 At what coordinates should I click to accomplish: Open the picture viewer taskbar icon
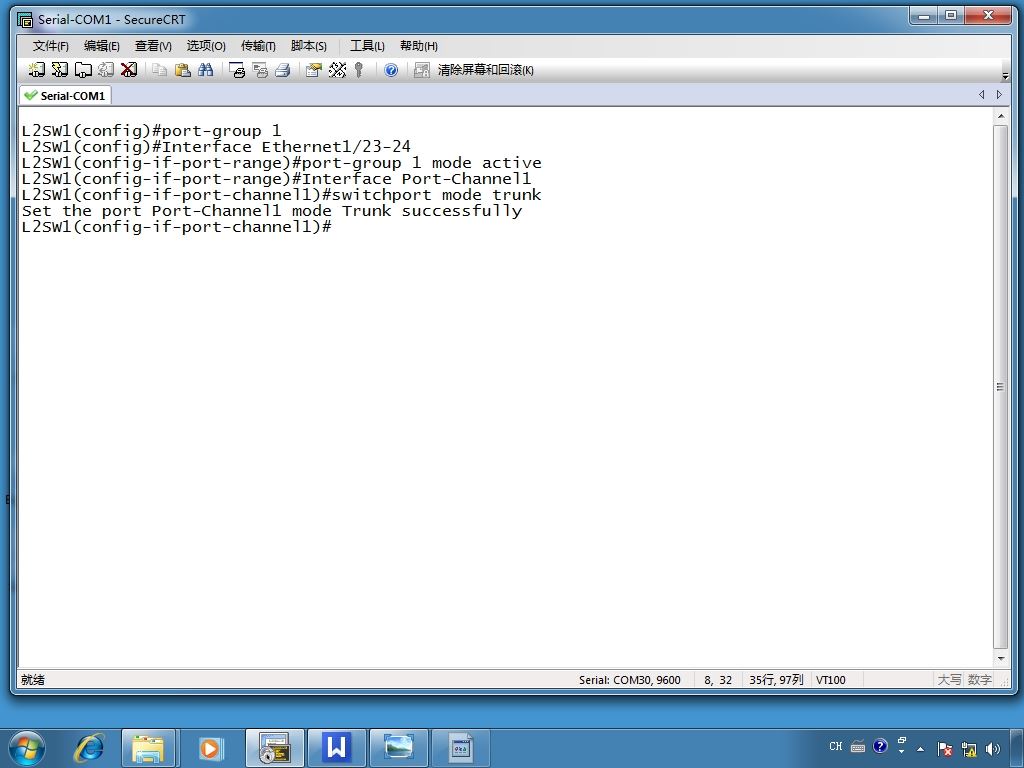coord(398,748)
